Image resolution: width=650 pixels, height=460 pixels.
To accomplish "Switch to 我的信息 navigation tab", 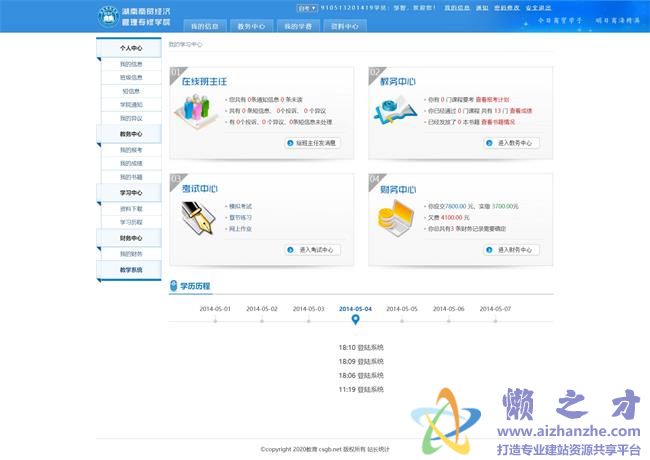I will [205, 26].
